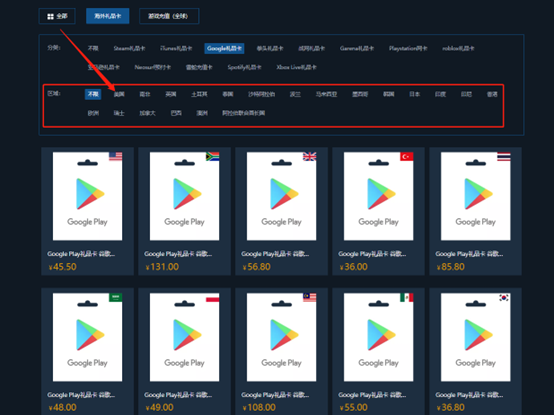Screen dimensions: 554x415
Task: Click the Turkey flag on the ¥36.00 card
Action: pos(407,156)
